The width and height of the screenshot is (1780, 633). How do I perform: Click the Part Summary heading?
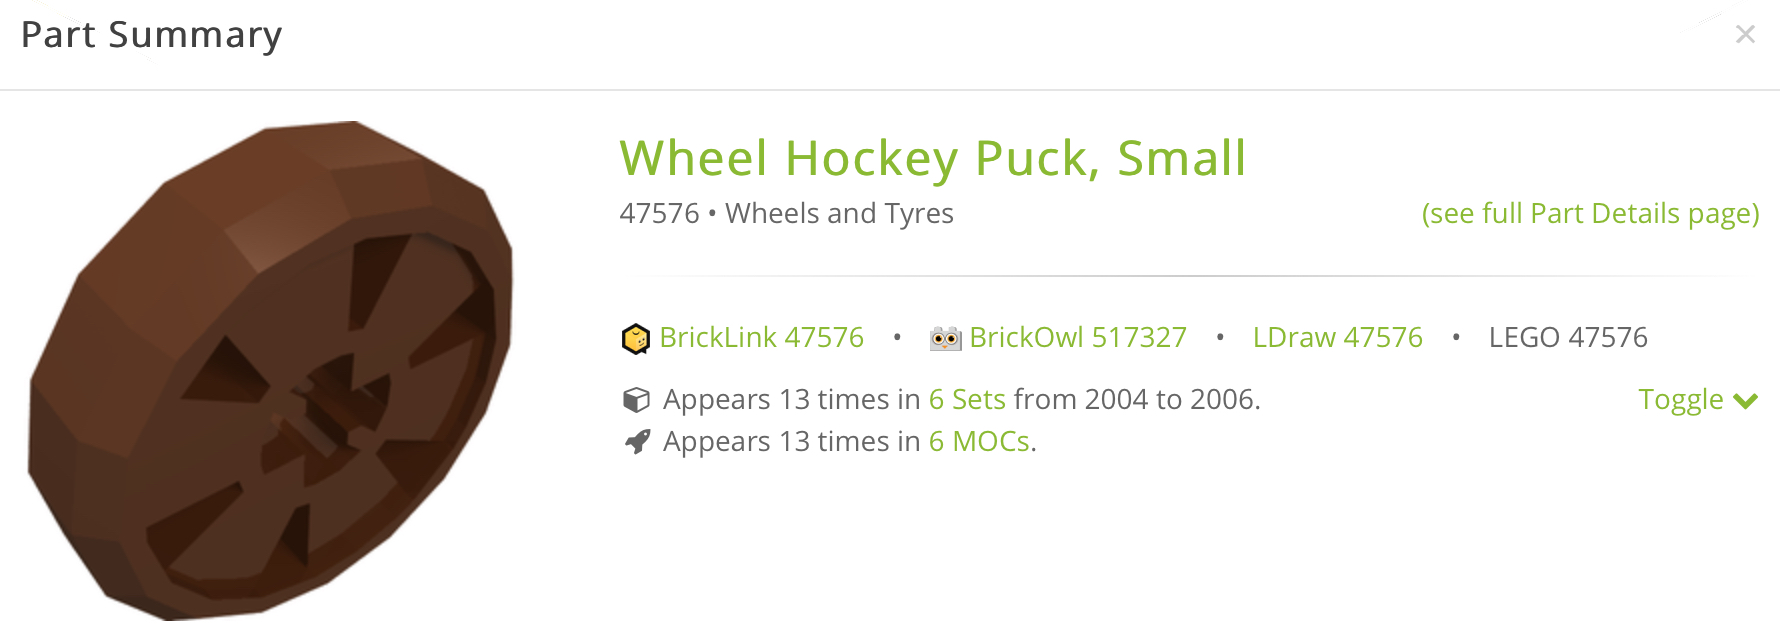pyautogui.click(x=152, y=35)
